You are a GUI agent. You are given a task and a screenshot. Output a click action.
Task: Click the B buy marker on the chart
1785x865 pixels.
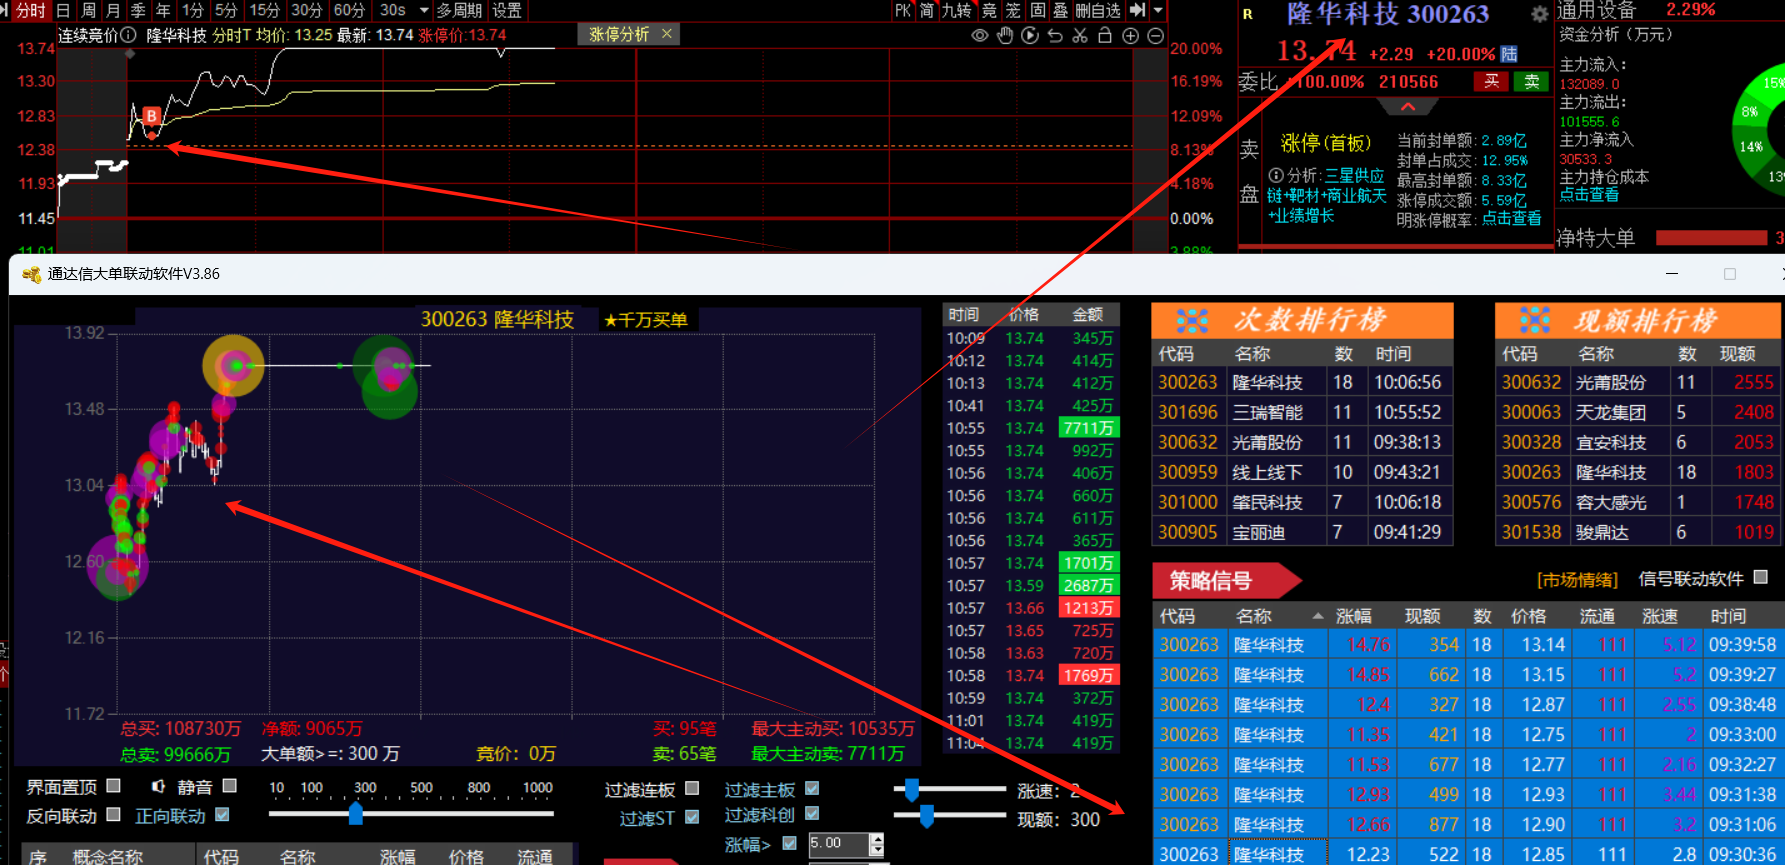pyautogui.click(x=152, y=116)
